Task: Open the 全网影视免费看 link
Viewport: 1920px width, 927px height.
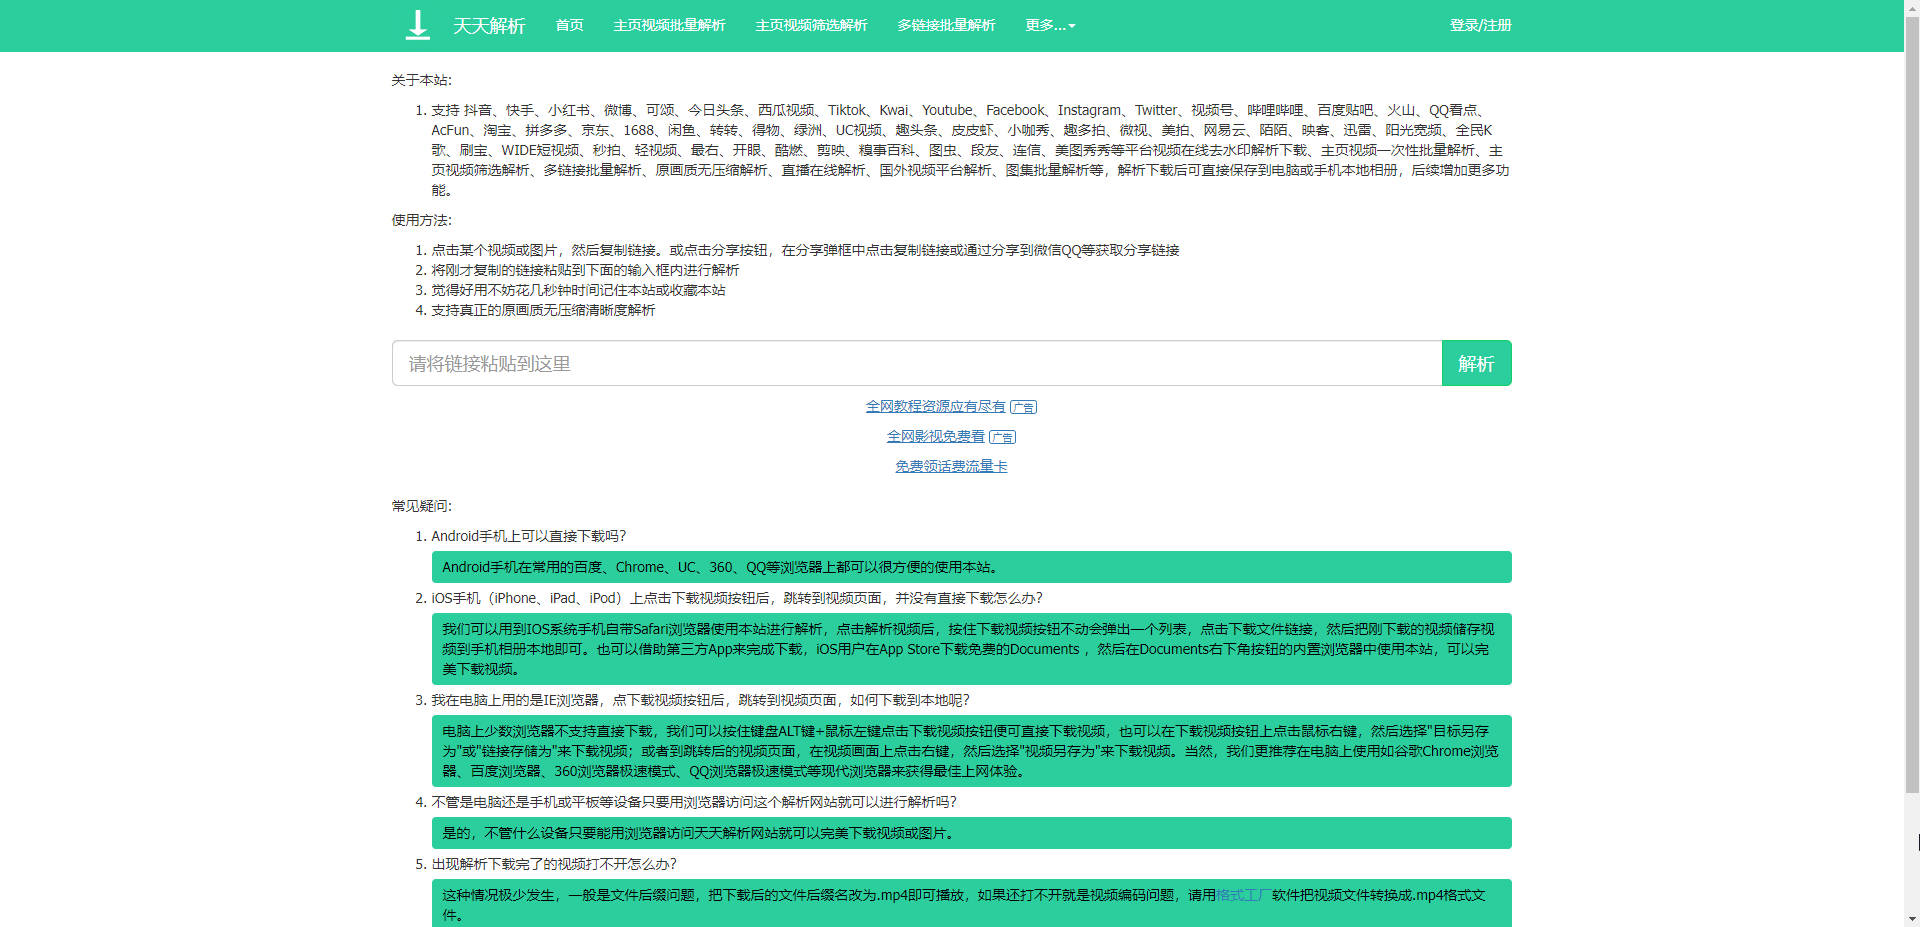Action: (x=935, y=436)
